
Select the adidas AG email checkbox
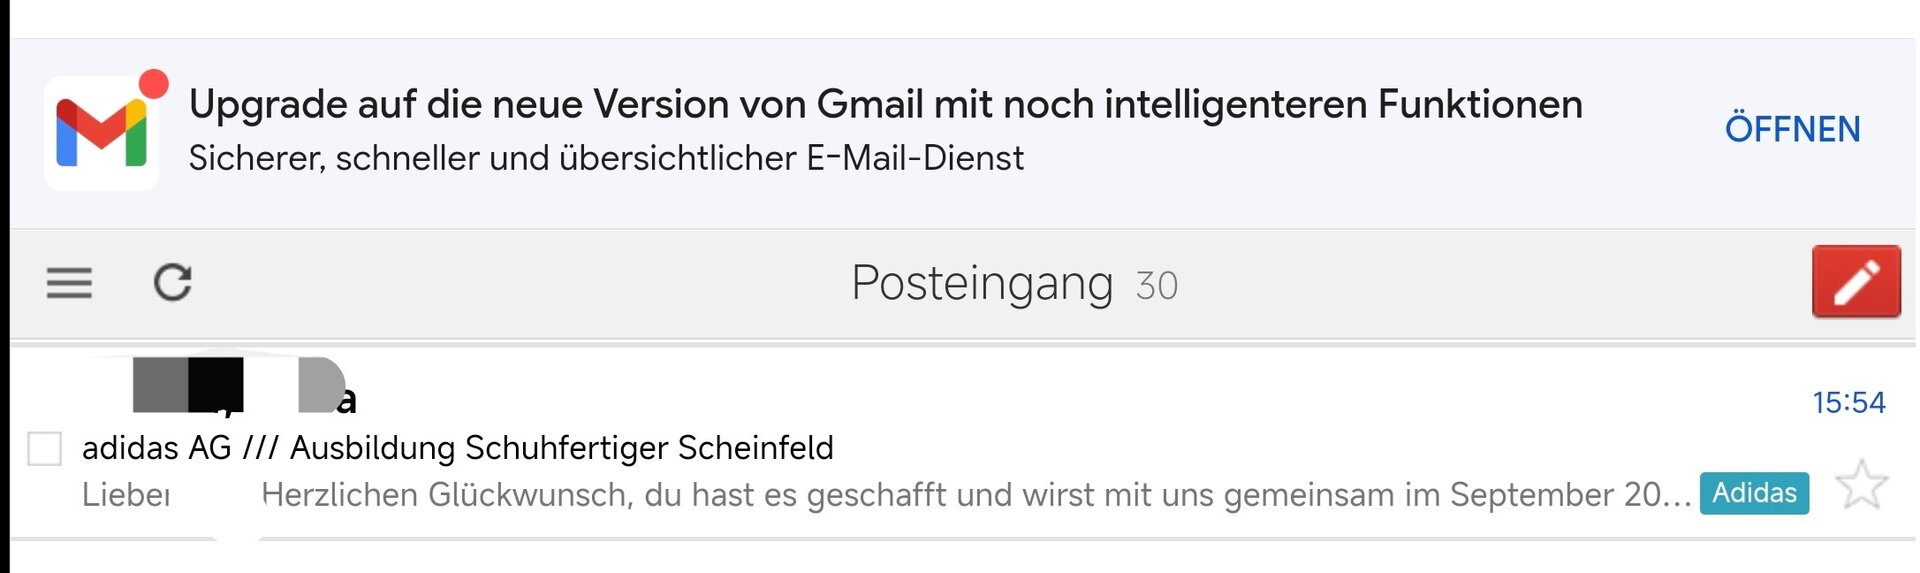point(45,449)
